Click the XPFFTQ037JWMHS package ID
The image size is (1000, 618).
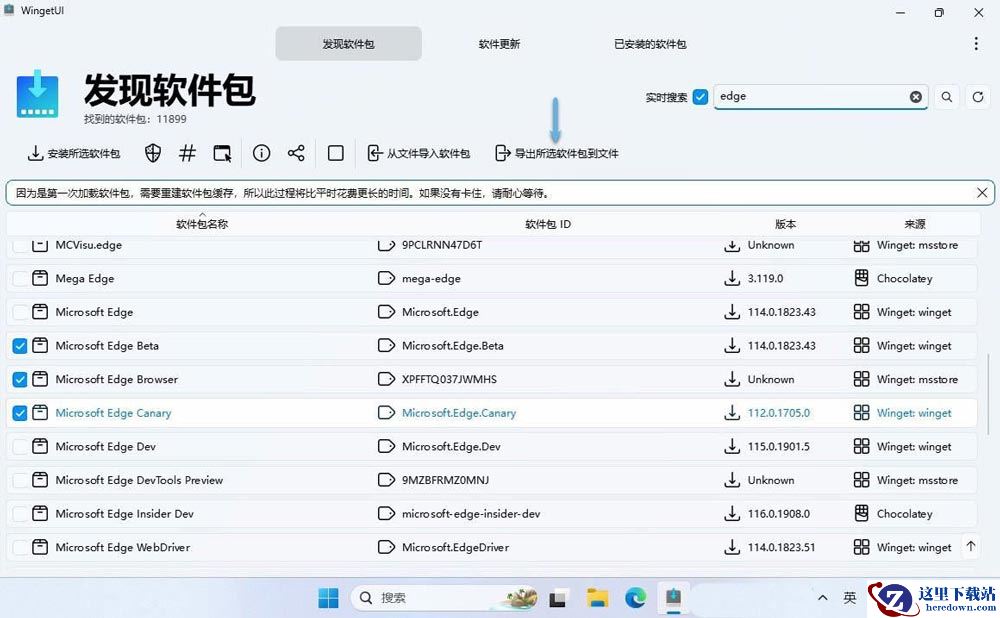[449, 379]
